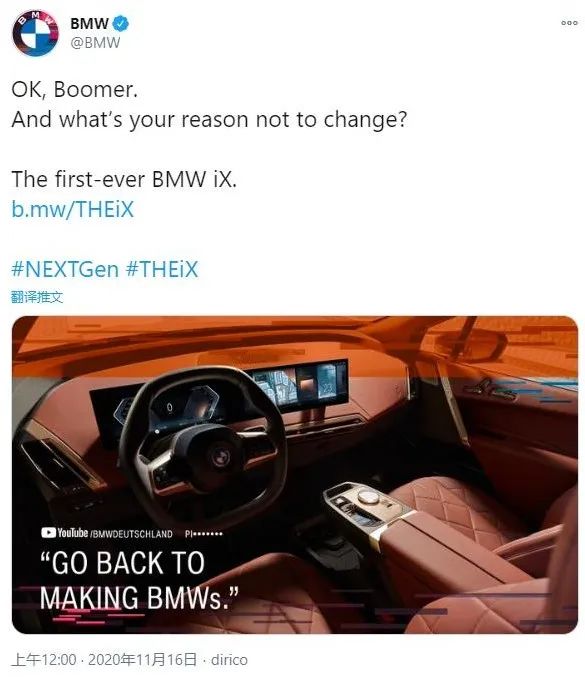
Task: Open the three-dot more options menu
Action: (569, 23)
